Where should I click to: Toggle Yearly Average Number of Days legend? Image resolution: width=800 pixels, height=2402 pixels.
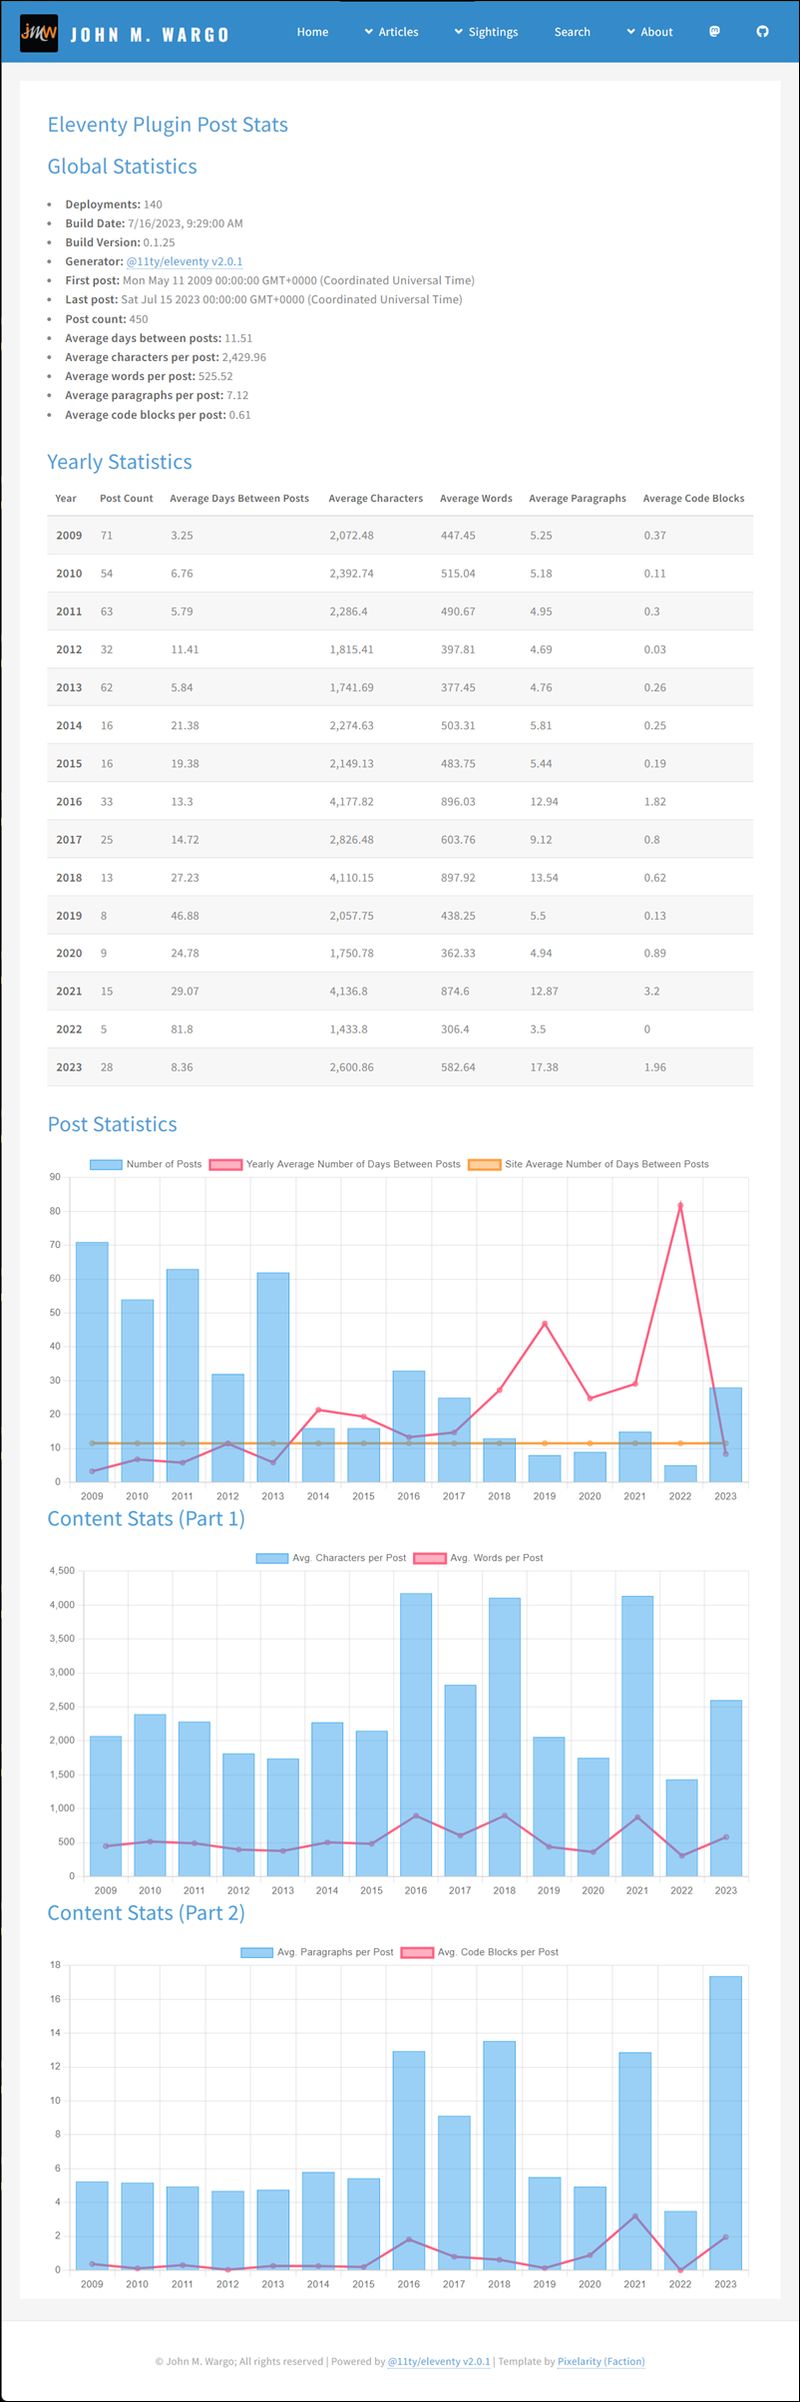coord(335,1164)
